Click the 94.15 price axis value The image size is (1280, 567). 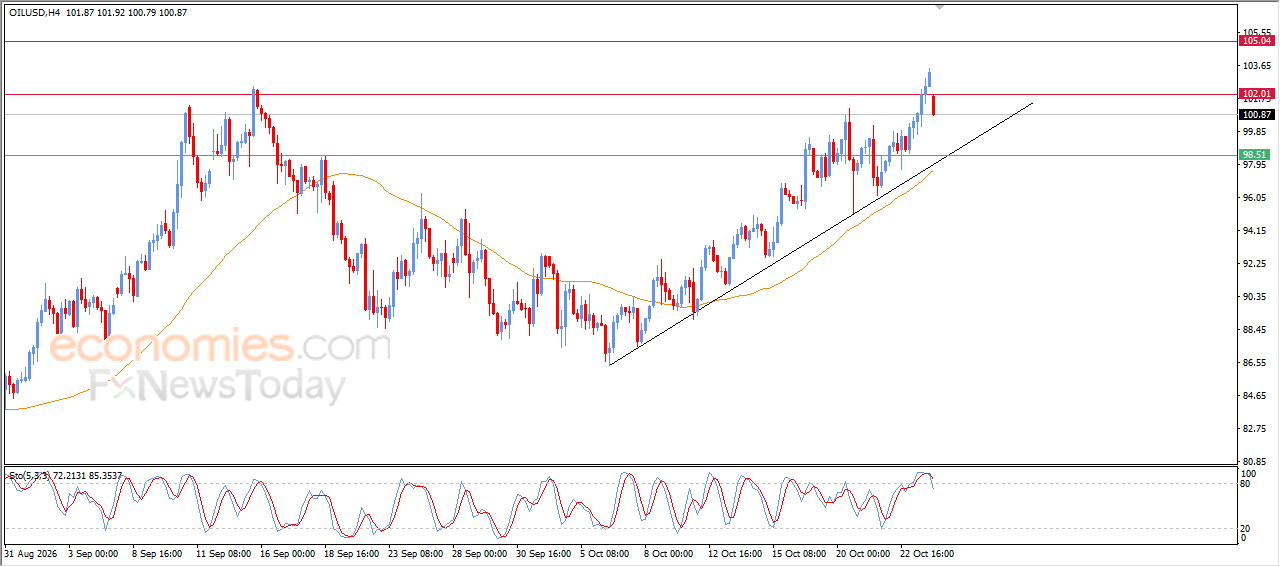[1257, 231]
